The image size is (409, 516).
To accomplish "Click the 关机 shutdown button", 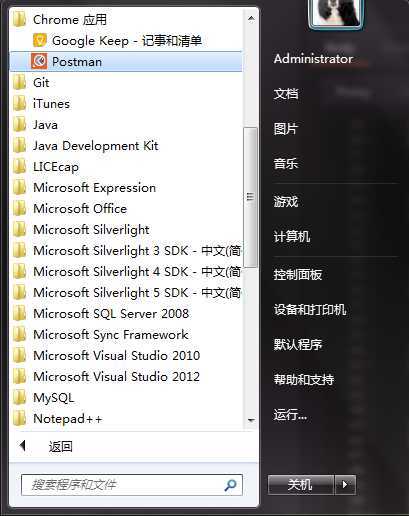I will (301, 484).
